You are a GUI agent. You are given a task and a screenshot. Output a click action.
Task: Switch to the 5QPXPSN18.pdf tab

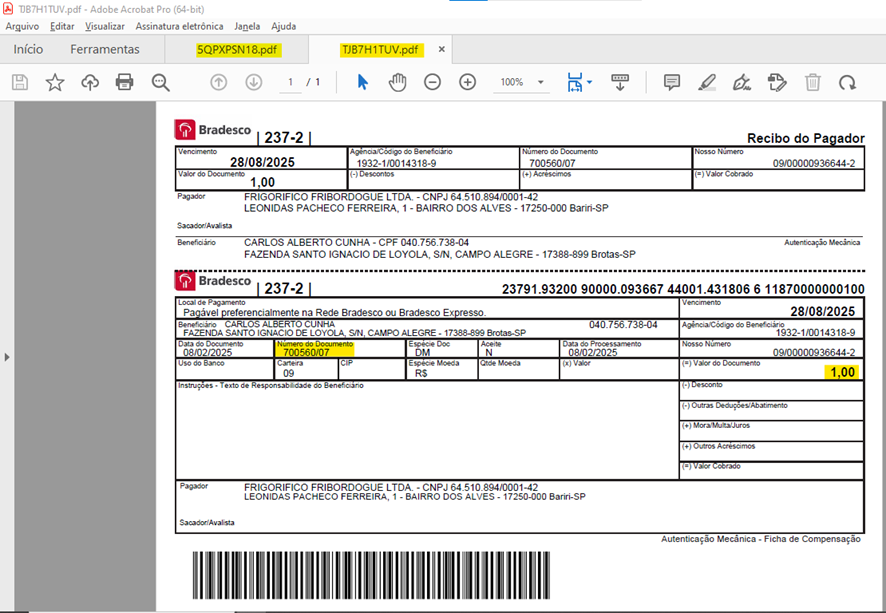coord(237,49)
